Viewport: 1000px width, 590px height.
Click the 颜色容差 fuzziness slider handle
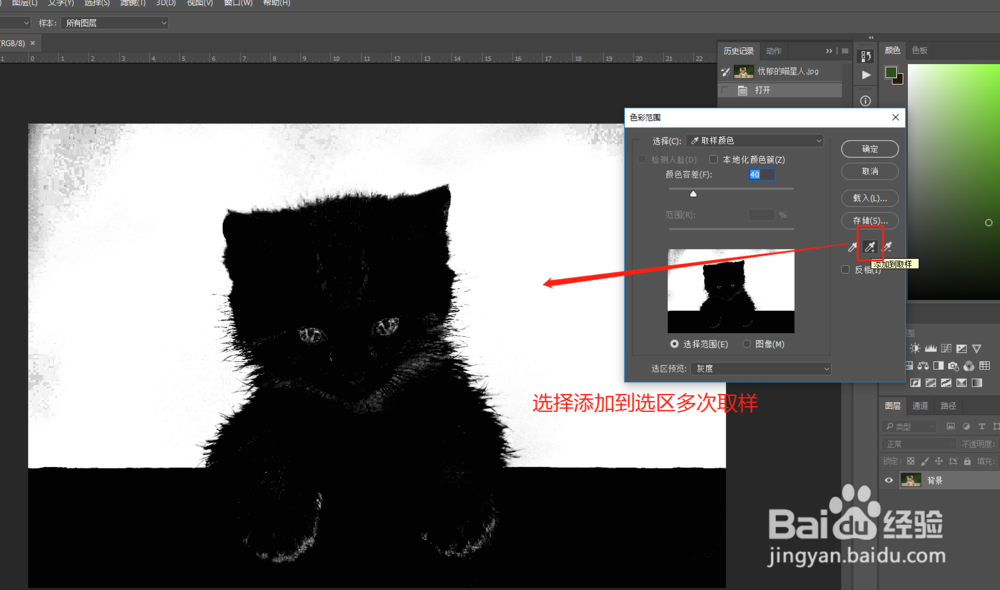pos(693,194)
